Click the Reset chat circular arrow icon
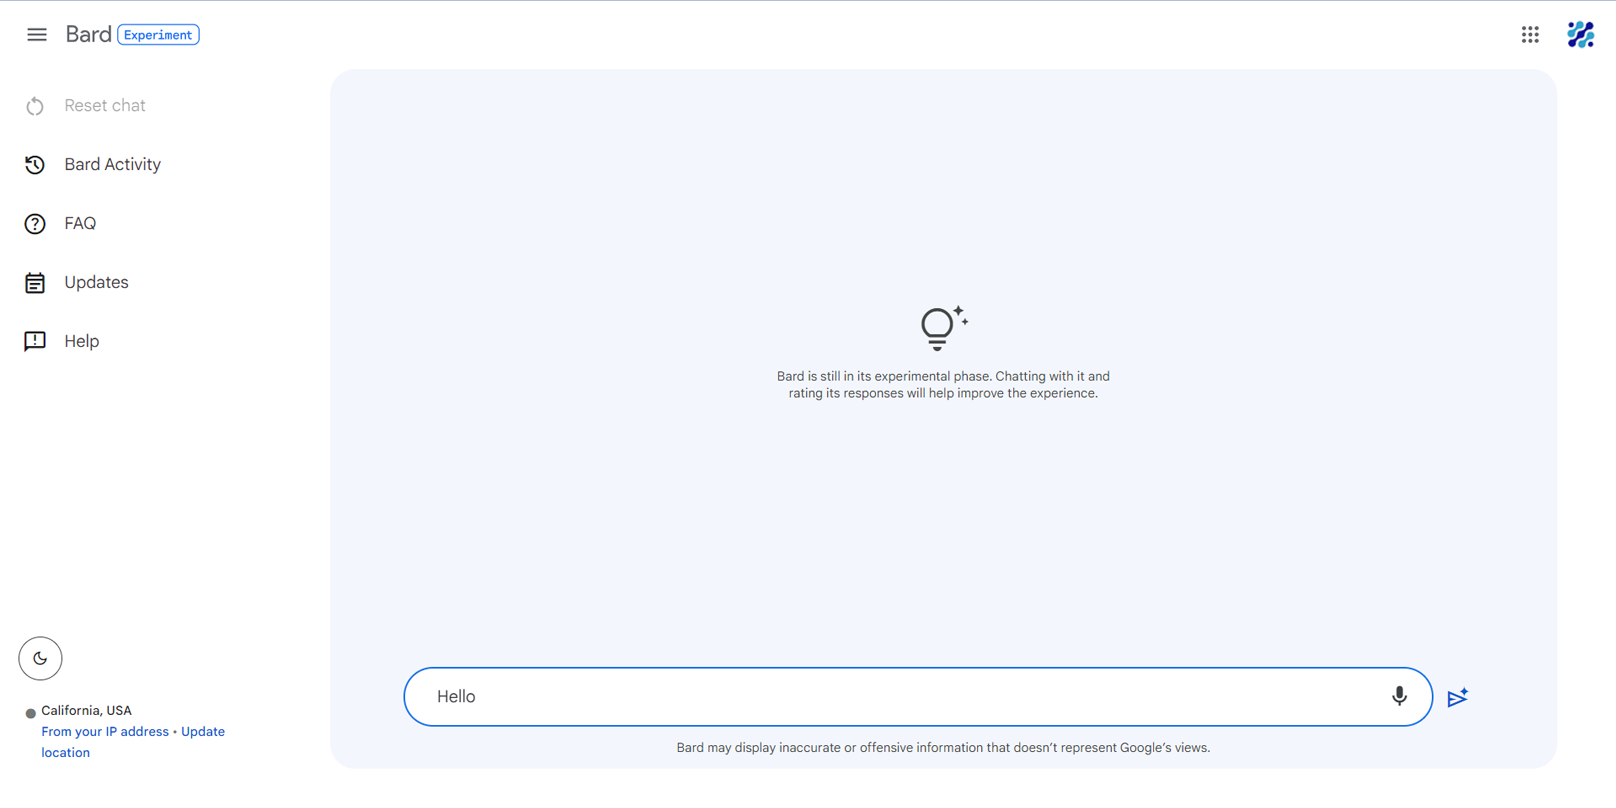The image size is (1616, 808). coord(35,106)
